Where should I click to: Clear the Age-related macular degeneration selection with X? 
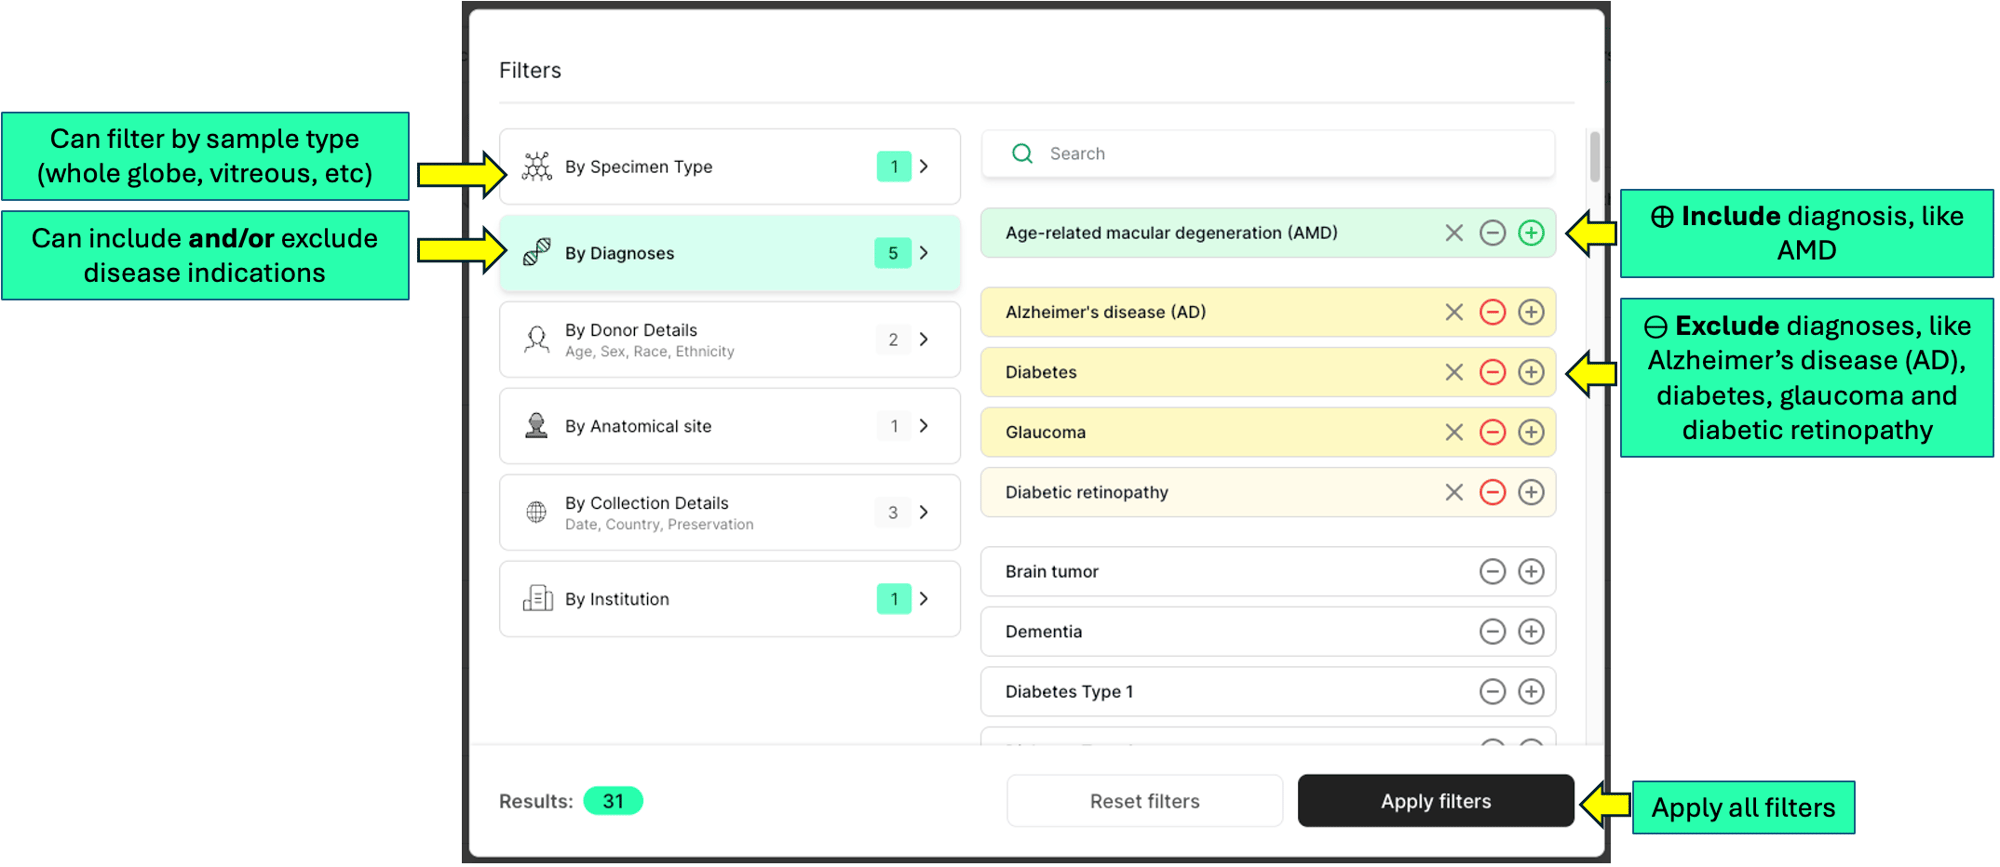click(1454, 233)
